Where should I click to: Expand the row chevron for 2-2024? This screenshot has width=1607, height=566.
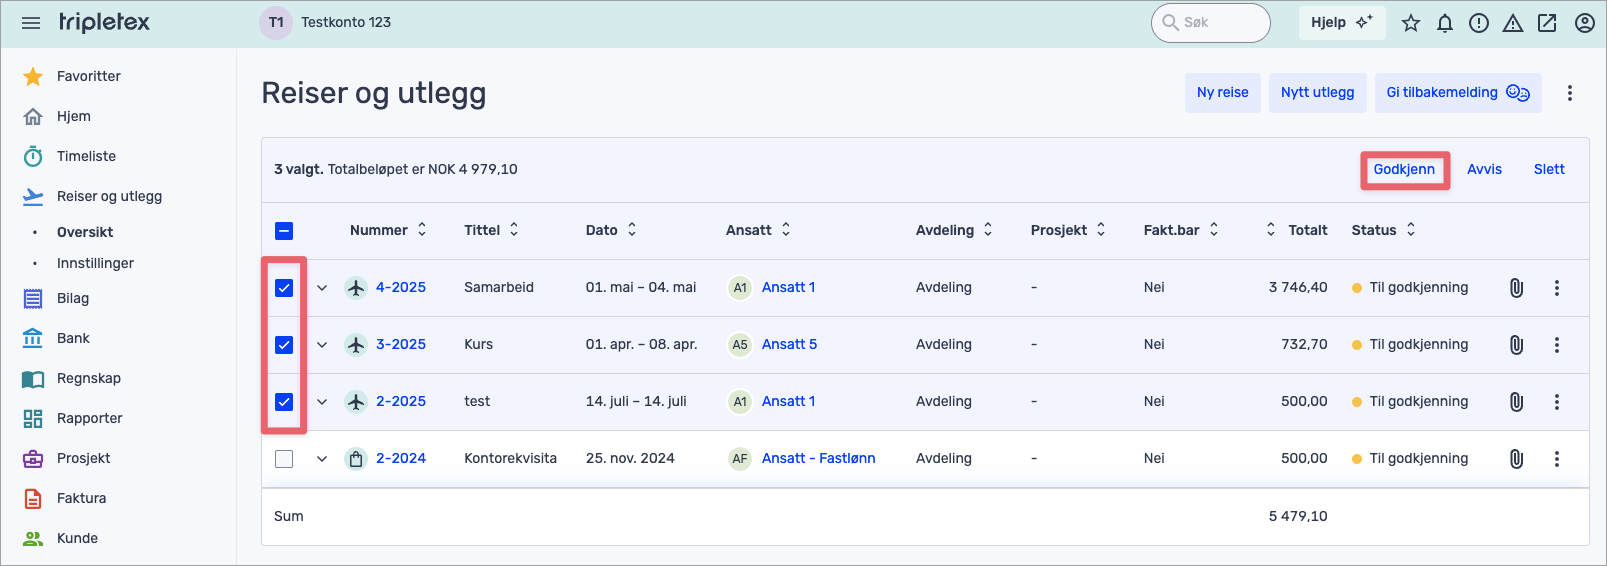pos(322,459)
